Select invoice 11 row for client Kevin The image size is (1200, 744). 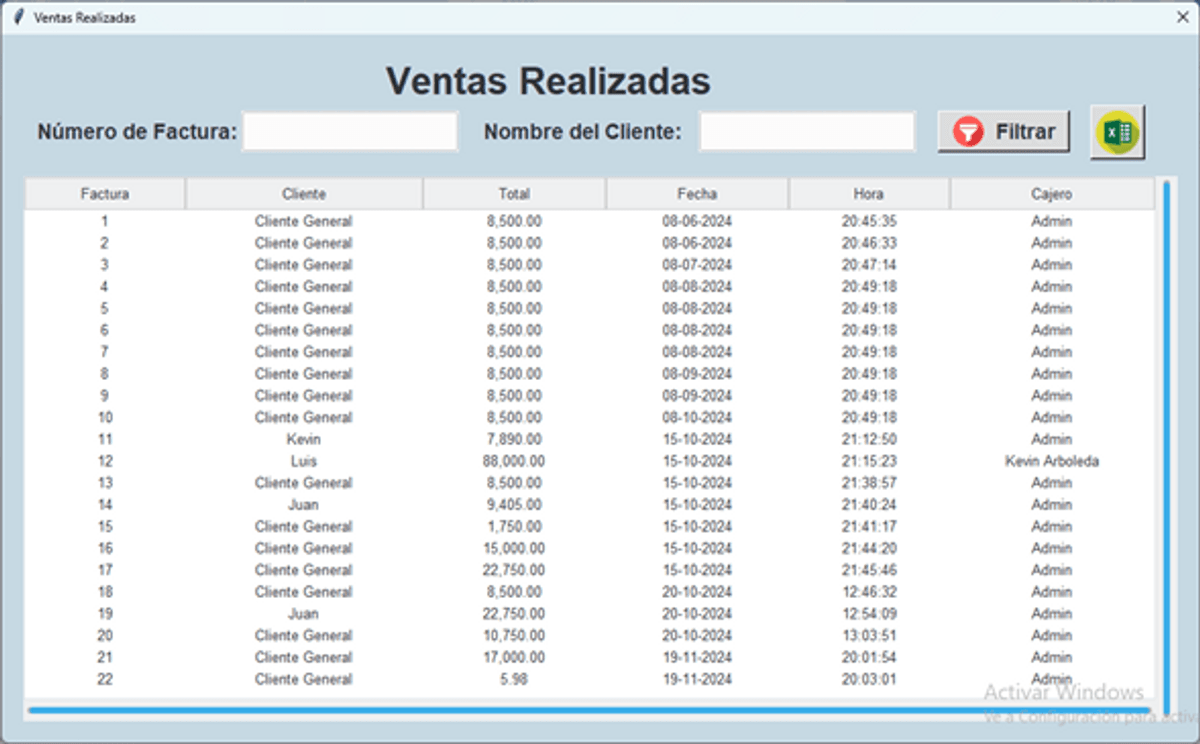[304, 439]
